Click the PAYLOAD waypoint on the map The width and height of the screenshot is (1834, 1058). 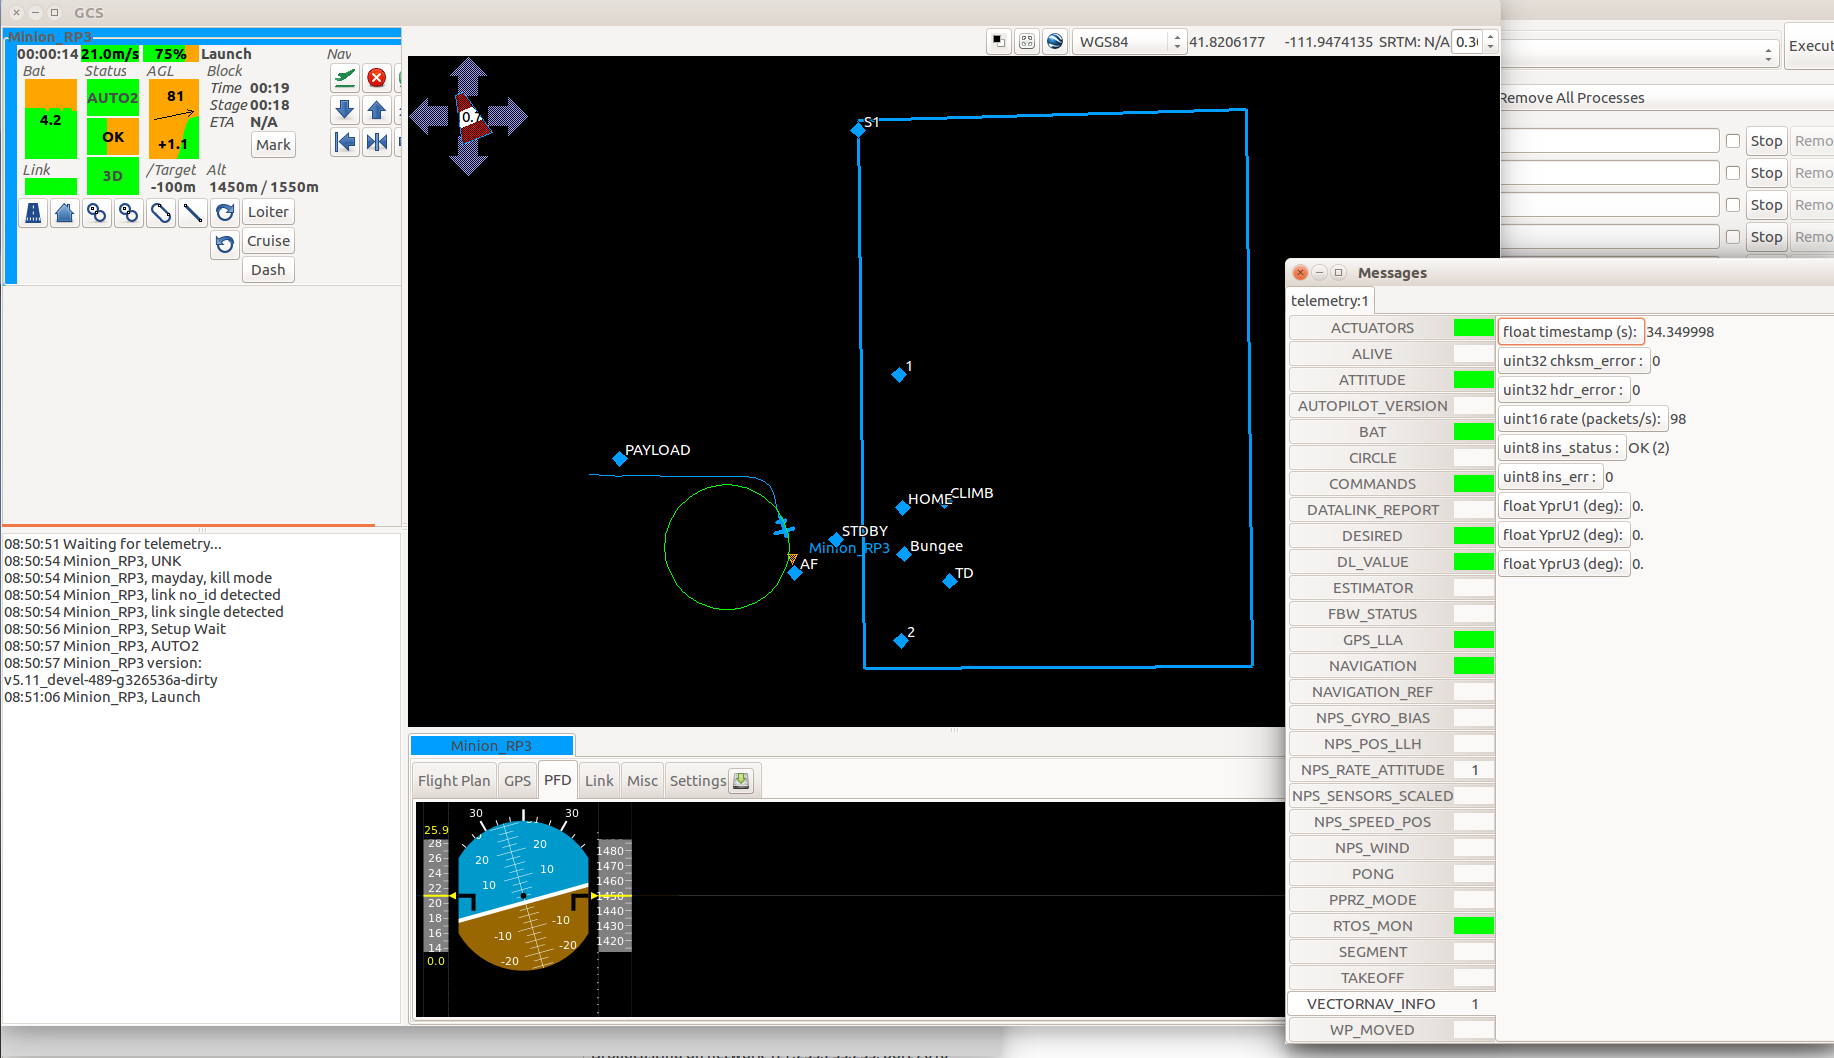click(620, 458)
